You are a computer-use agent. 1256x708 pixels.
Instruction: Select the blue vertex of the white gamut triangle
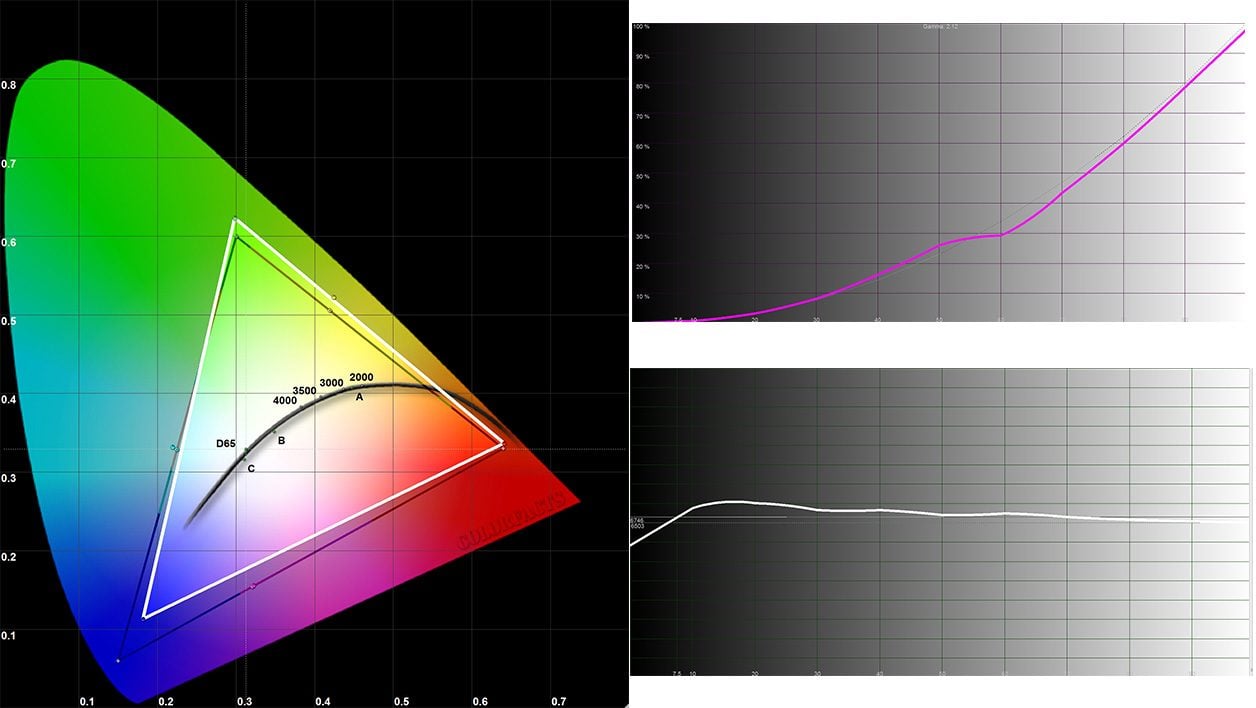click(145, 617)
